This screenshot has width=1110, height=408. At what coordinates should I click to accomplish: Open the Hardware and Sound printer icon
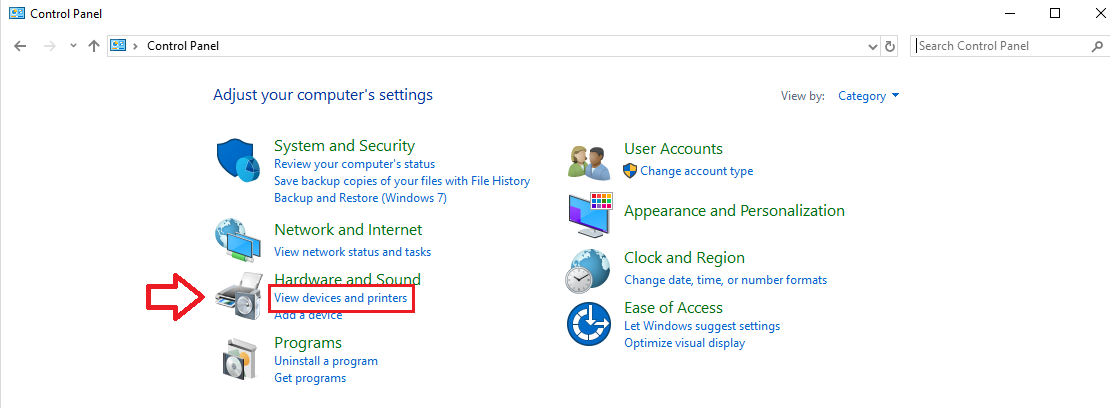click(238, 297)
